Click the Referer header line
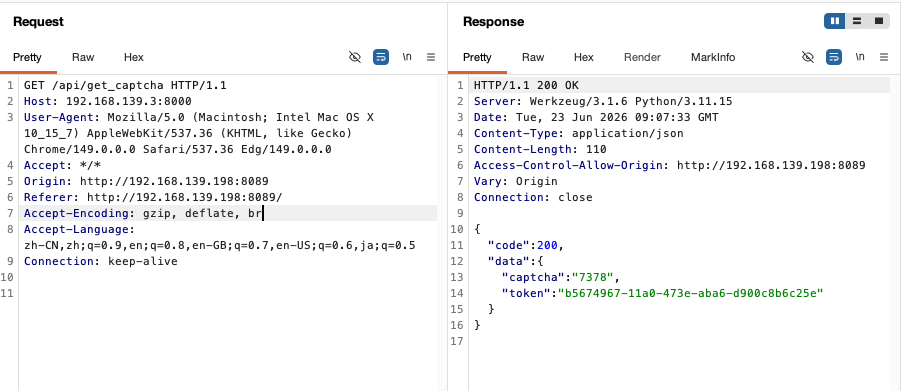The height and width of the screenshot is (391, 901). [153, 197]
